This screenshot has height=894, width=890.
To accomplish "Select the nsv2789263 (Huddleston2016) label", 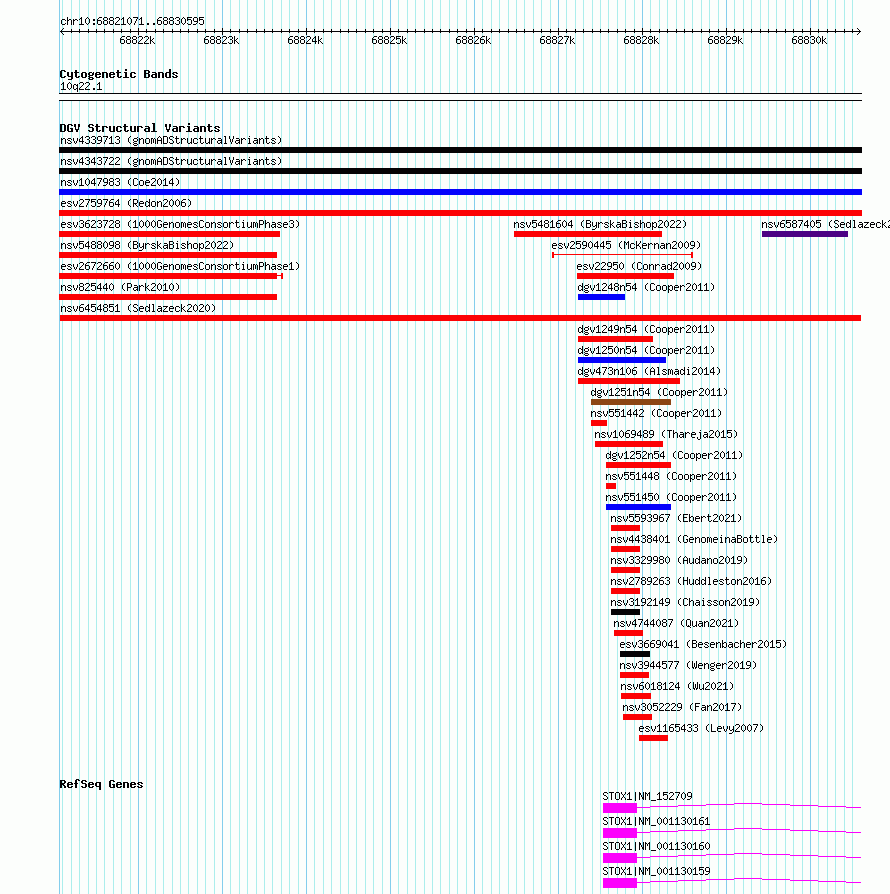I will pyautogui.click(x=691, y=582).
